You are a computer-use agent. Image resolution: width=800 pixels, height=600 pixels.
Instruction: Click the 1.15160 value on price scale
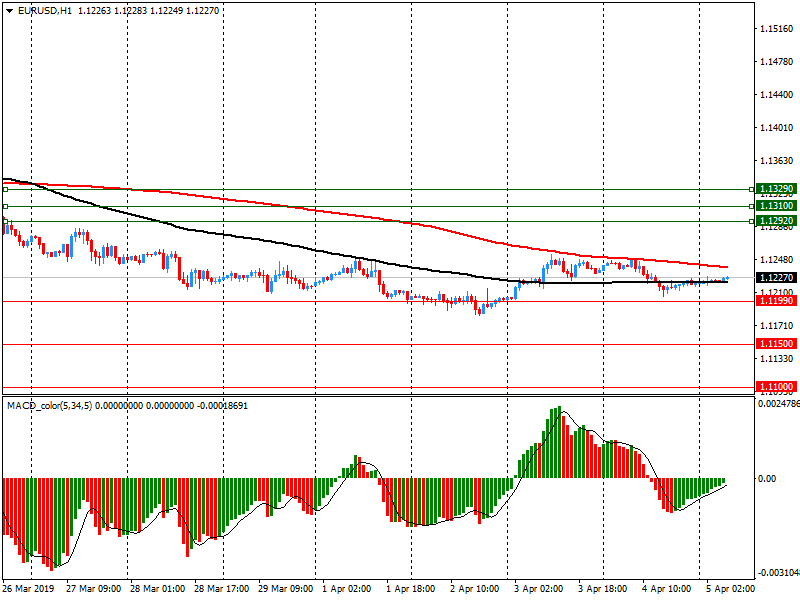point(776,30)
